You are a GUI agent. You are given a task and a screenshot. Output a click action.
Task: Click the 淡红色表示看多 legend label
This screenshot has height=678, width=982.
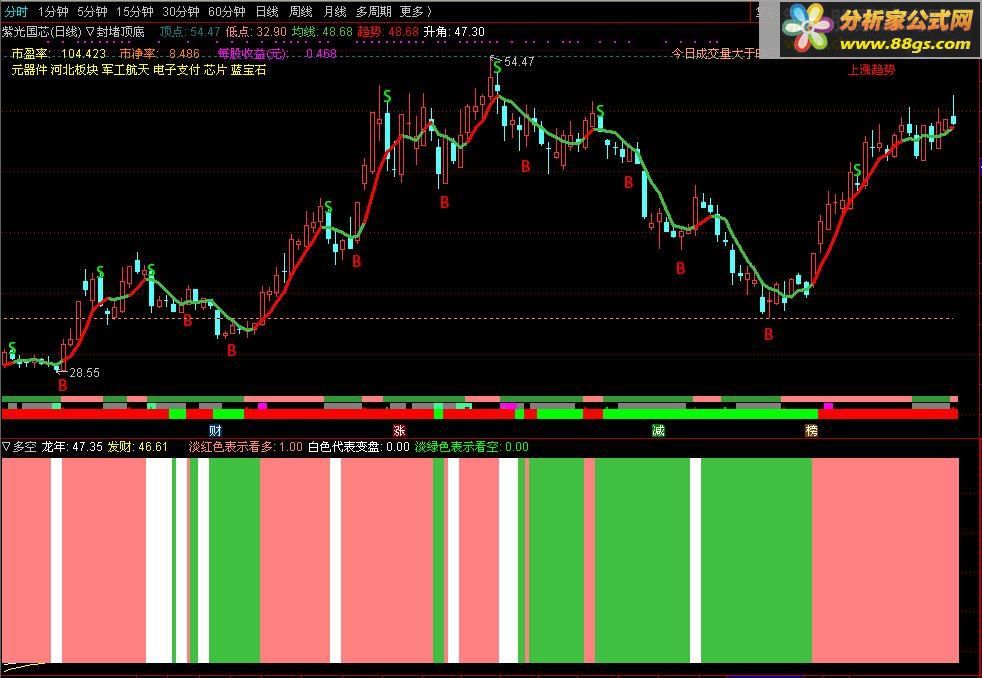pos(232,447)
